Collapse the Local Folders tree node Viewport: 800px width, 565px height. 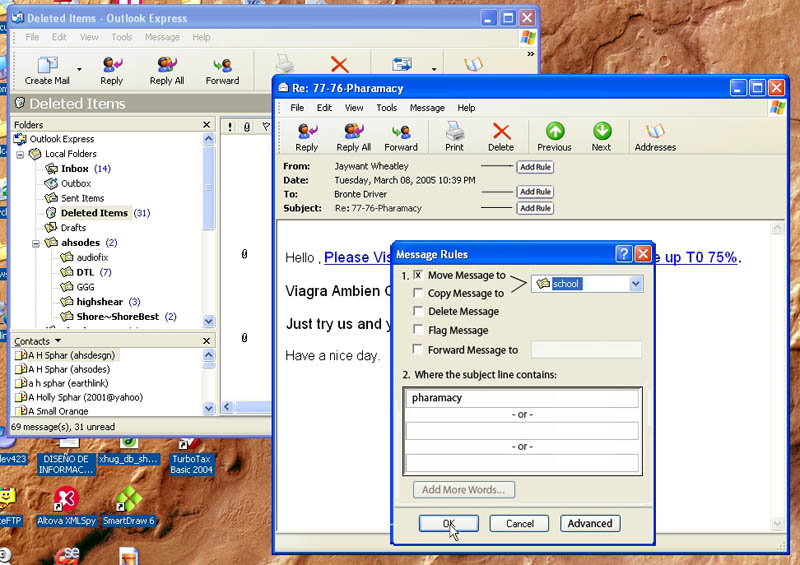(x=20, y=154)
